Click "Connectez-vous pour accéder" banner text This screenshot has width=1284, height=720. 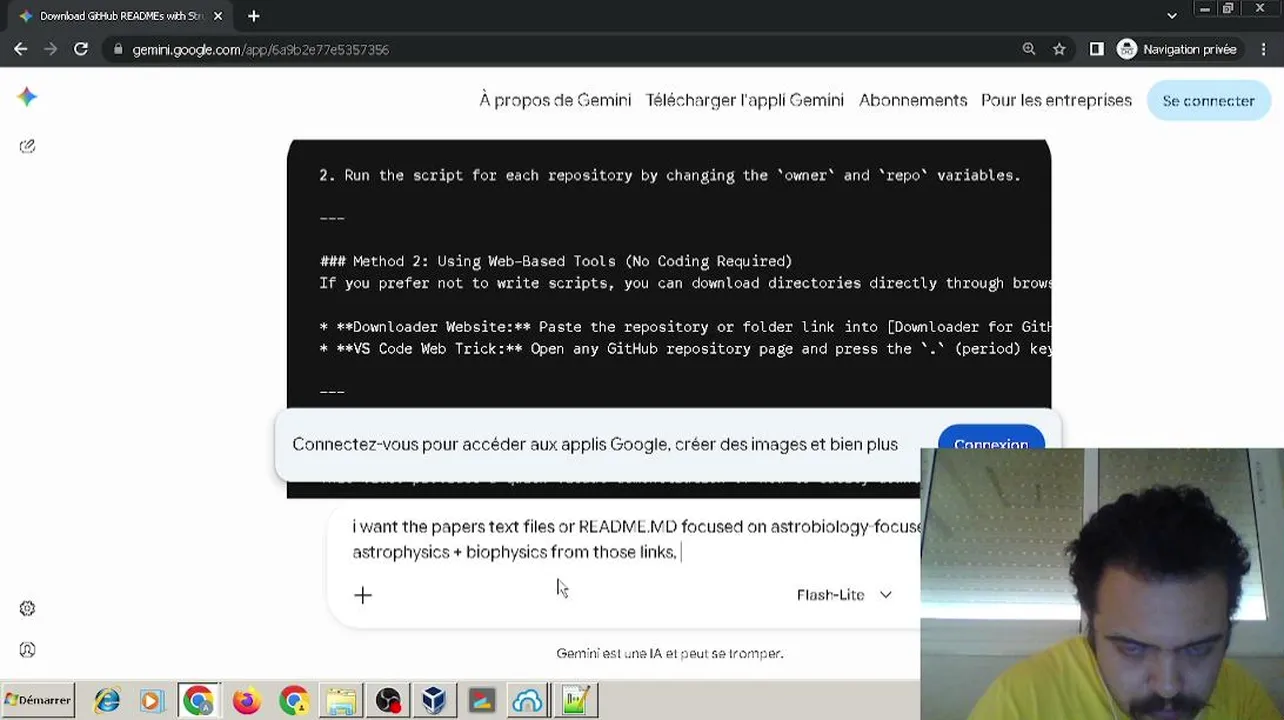pyautogui.click(x=595, y=444)
